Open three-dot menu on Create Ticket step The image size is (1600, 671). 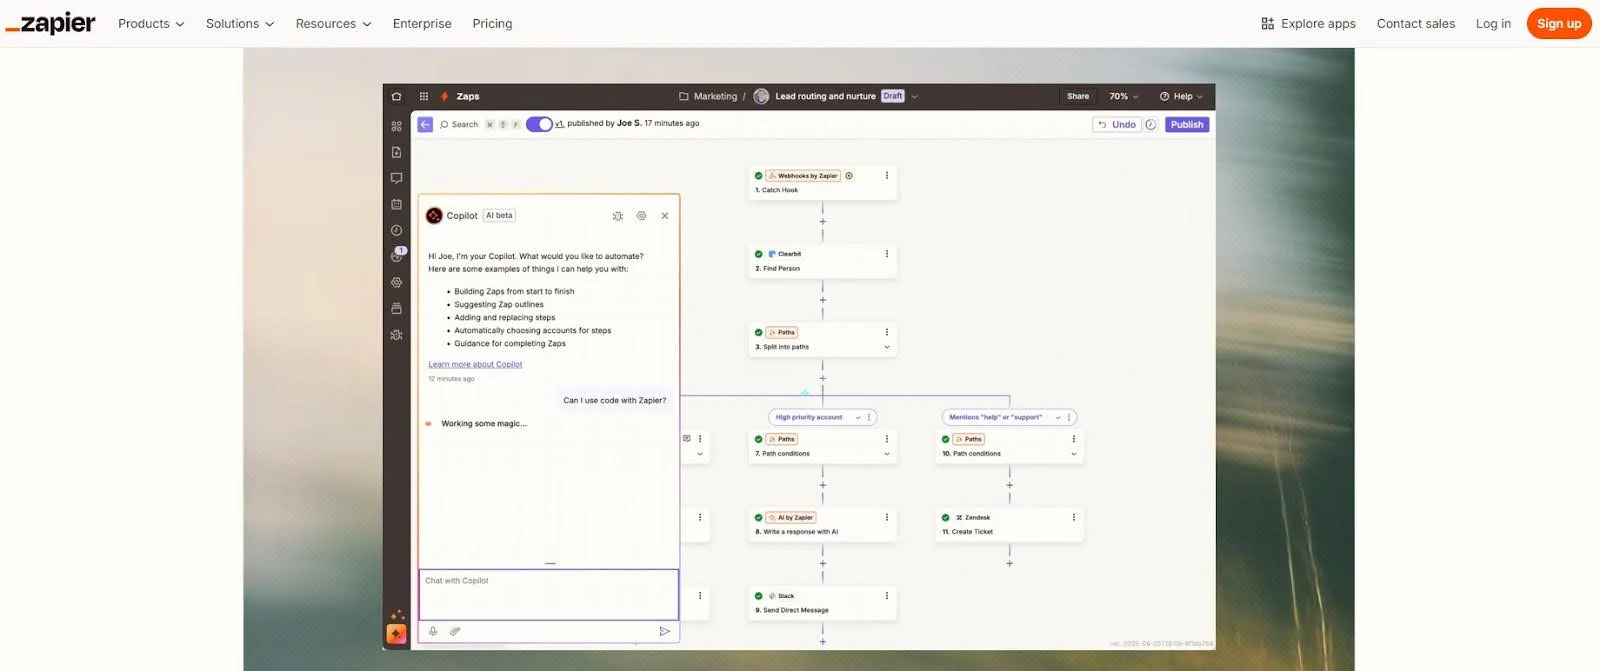[x=1074, y=517]
